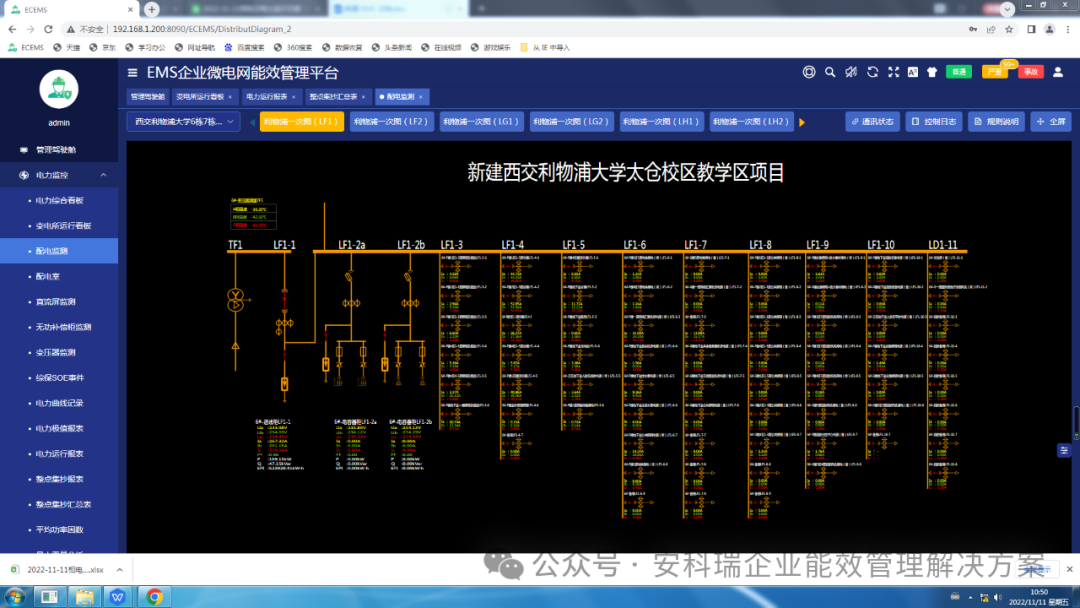Viewport: 1080px width, 608px height.
Task: Open 电力综合看板 in sidebar
Action: [59, 200]
